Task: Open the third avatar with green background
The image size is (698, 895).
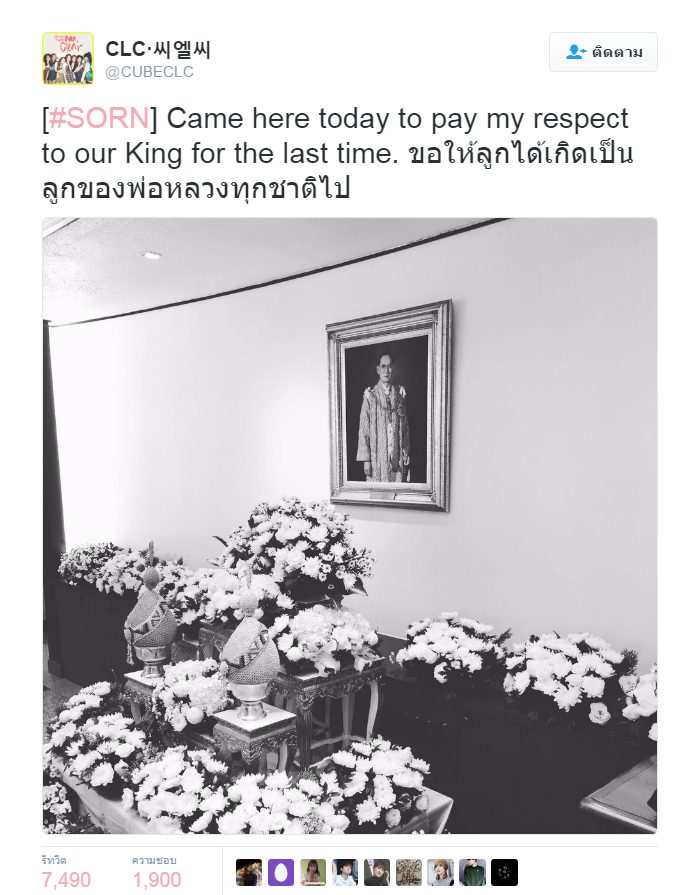Action: point(313,873)
